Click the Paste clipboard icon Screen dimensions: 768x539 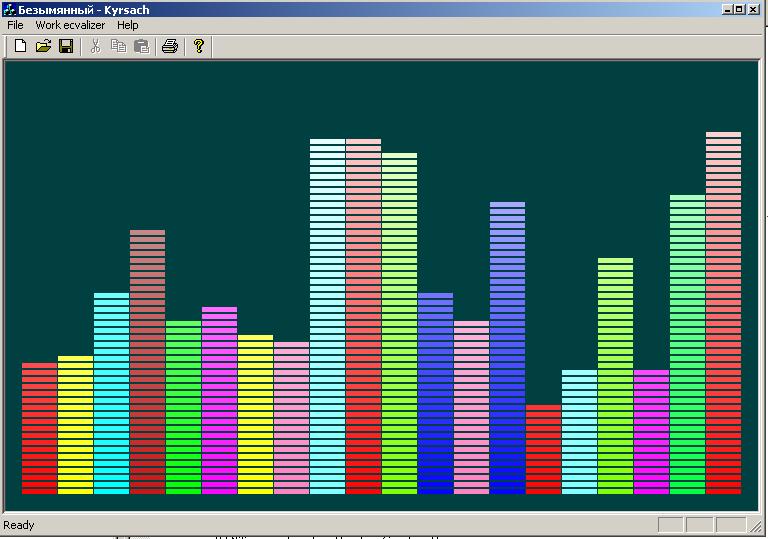142,46
